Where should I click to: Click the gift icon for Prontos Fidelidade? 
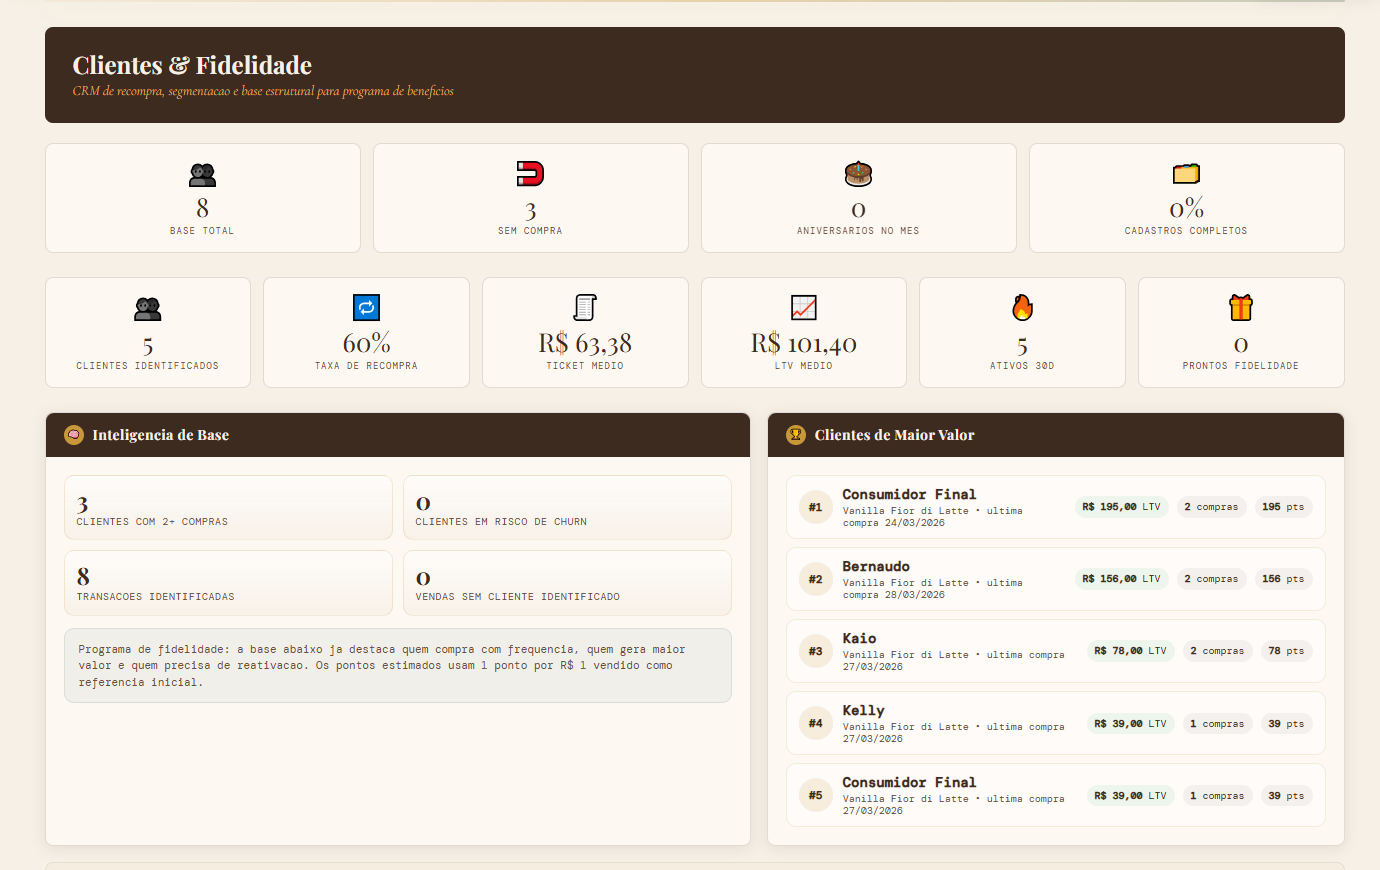click(x=1241, y=308)
